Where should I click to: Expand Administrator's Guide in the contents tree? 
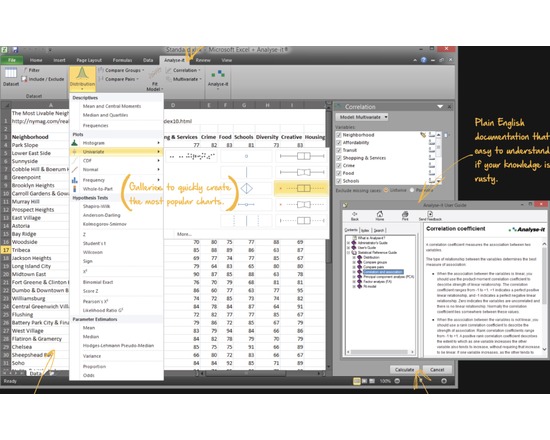(x=349, y=243)
